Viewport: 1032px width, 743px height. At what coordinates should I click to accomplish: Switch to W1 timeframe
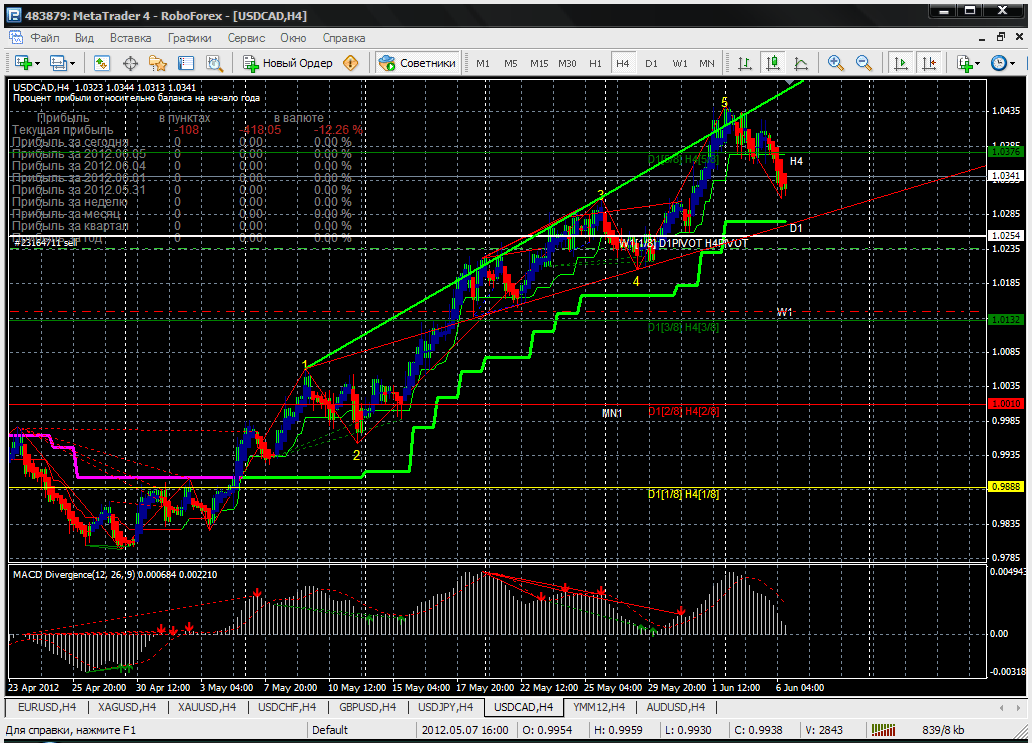coord(680,63)
